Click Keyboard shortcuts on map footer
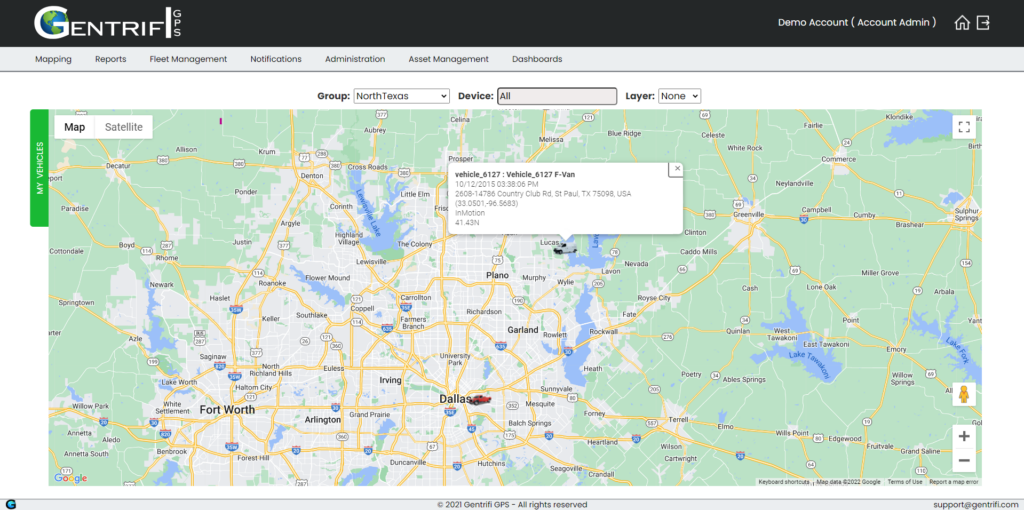 click(784, 482)
